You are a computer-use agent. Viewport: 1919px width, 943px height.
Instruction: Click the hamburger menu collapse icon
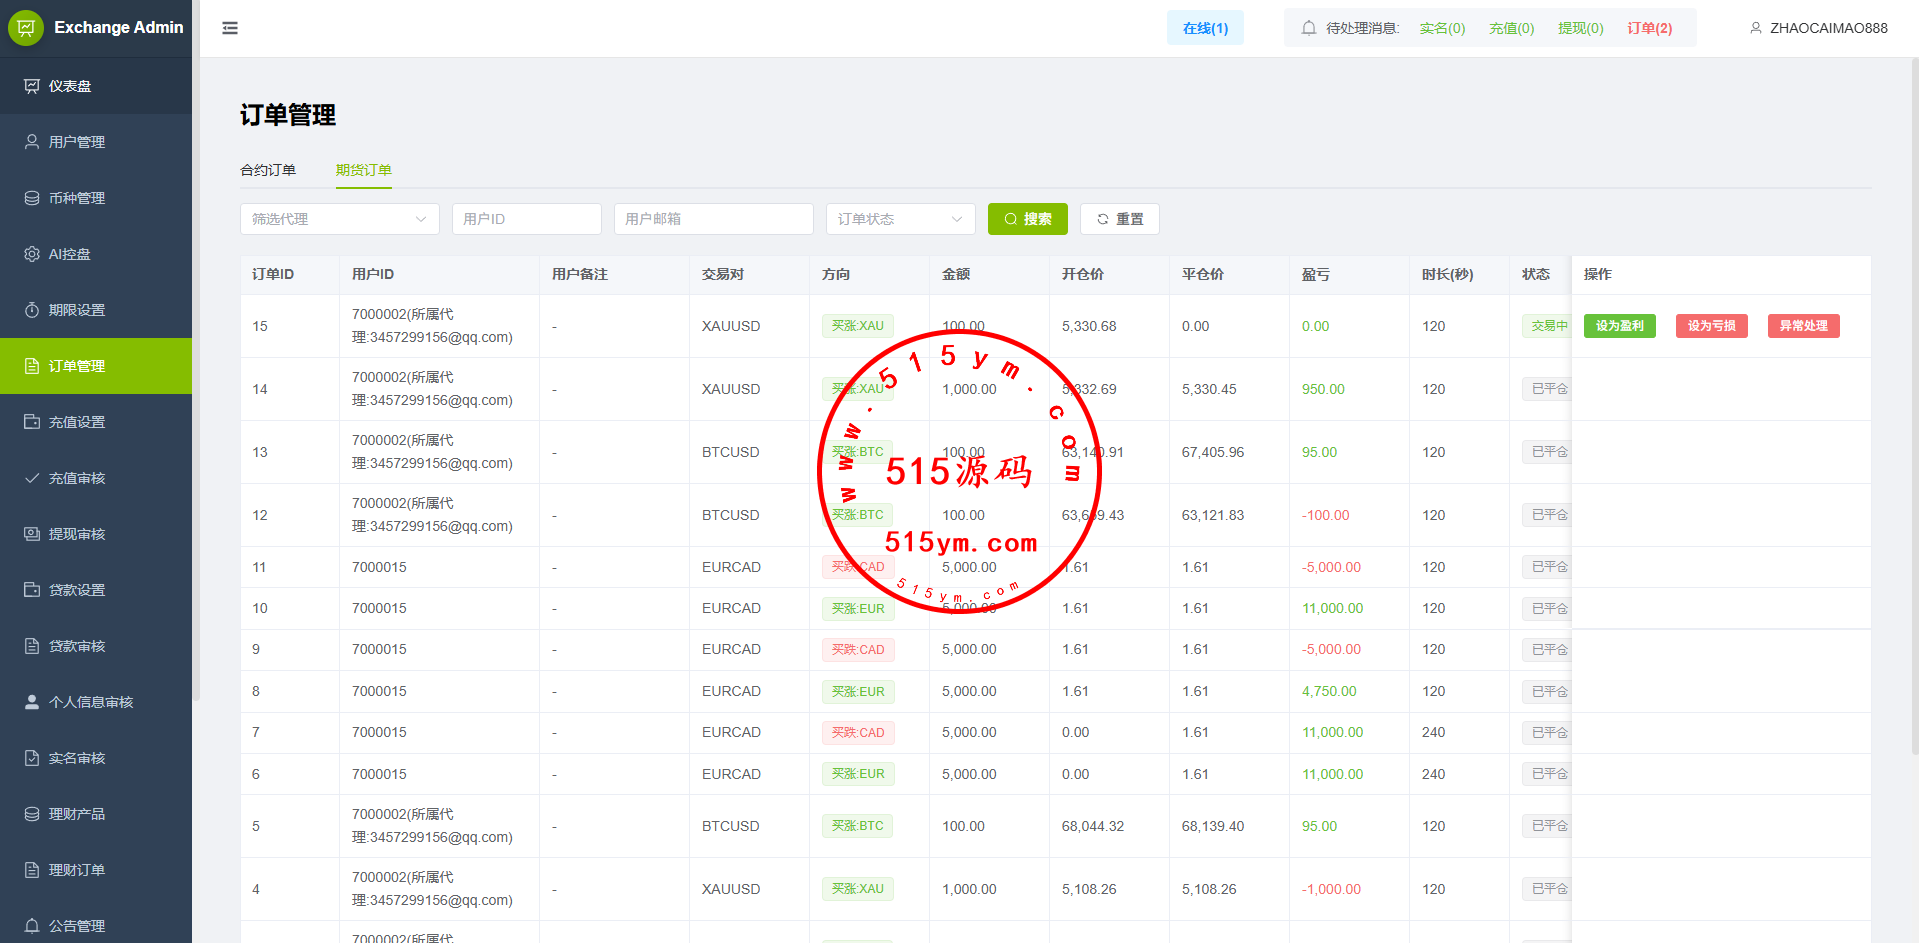pyautogui.click(x=230, y=28)
